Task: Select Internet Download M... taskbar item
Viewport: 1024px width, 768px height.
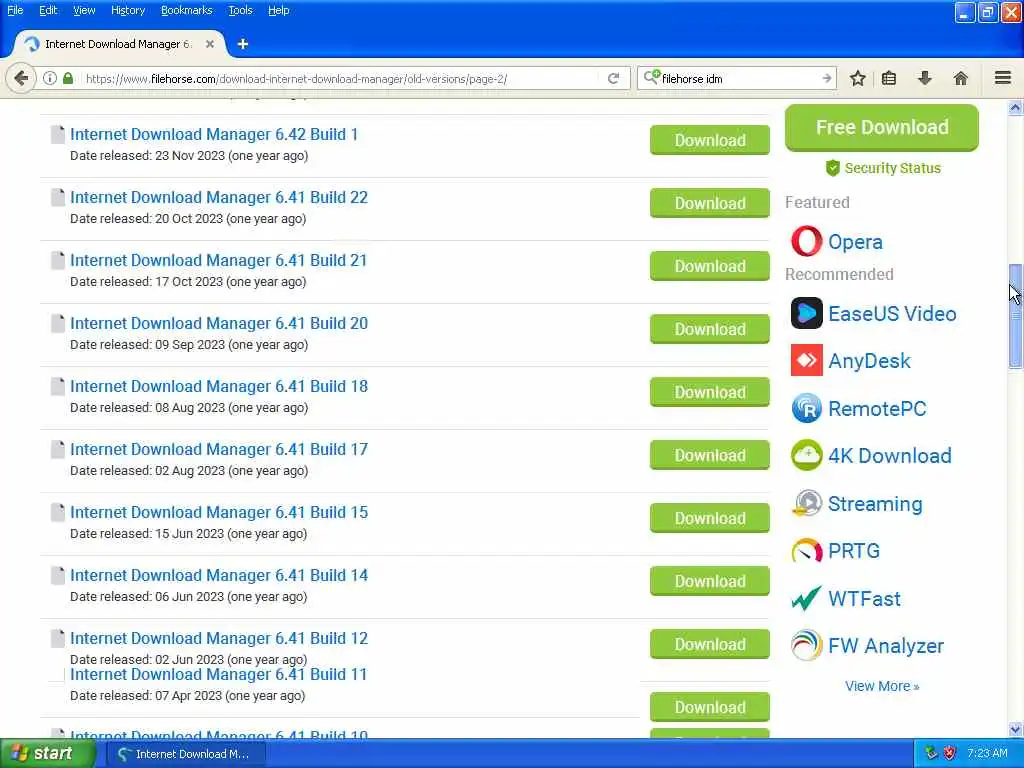Action: (186, 754)
